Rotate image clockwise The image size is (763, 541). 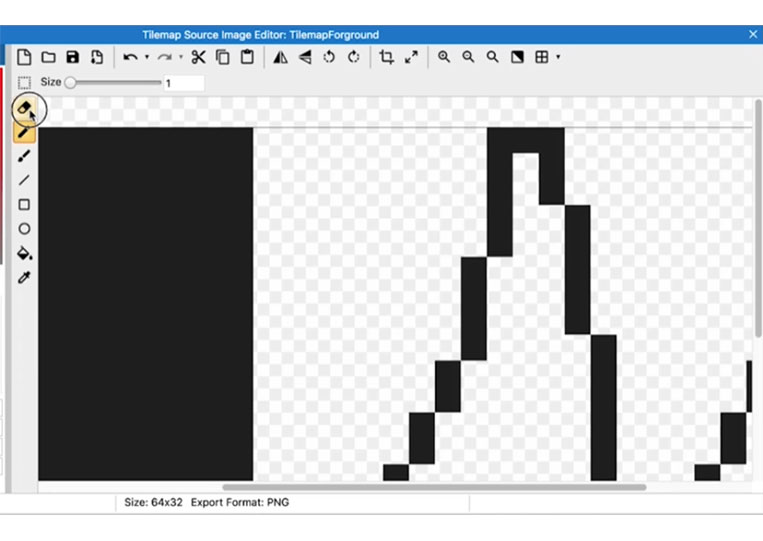point(354,57)
